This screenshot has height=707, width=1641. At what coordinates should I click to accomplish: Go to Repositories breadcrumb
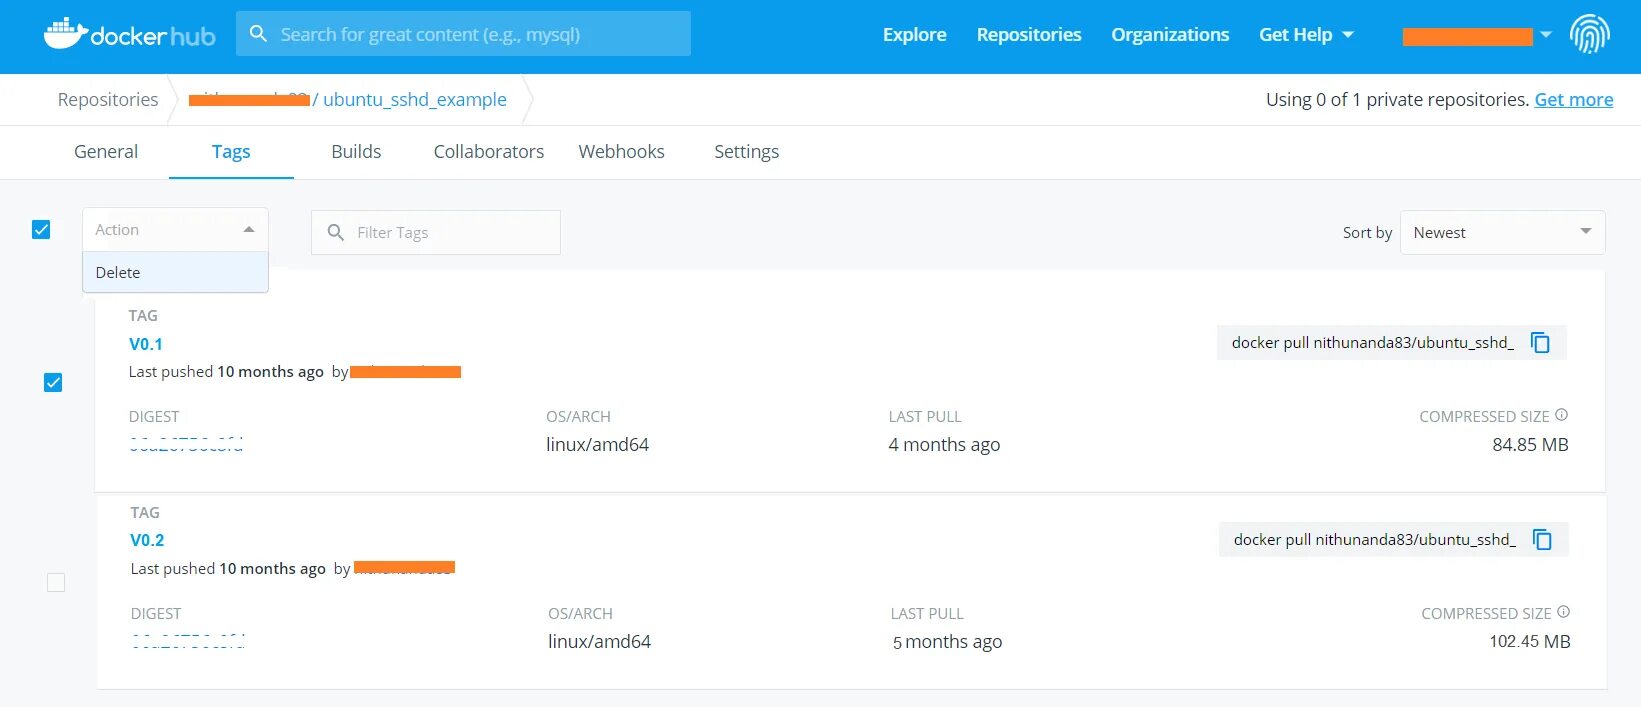coord(108,100)
